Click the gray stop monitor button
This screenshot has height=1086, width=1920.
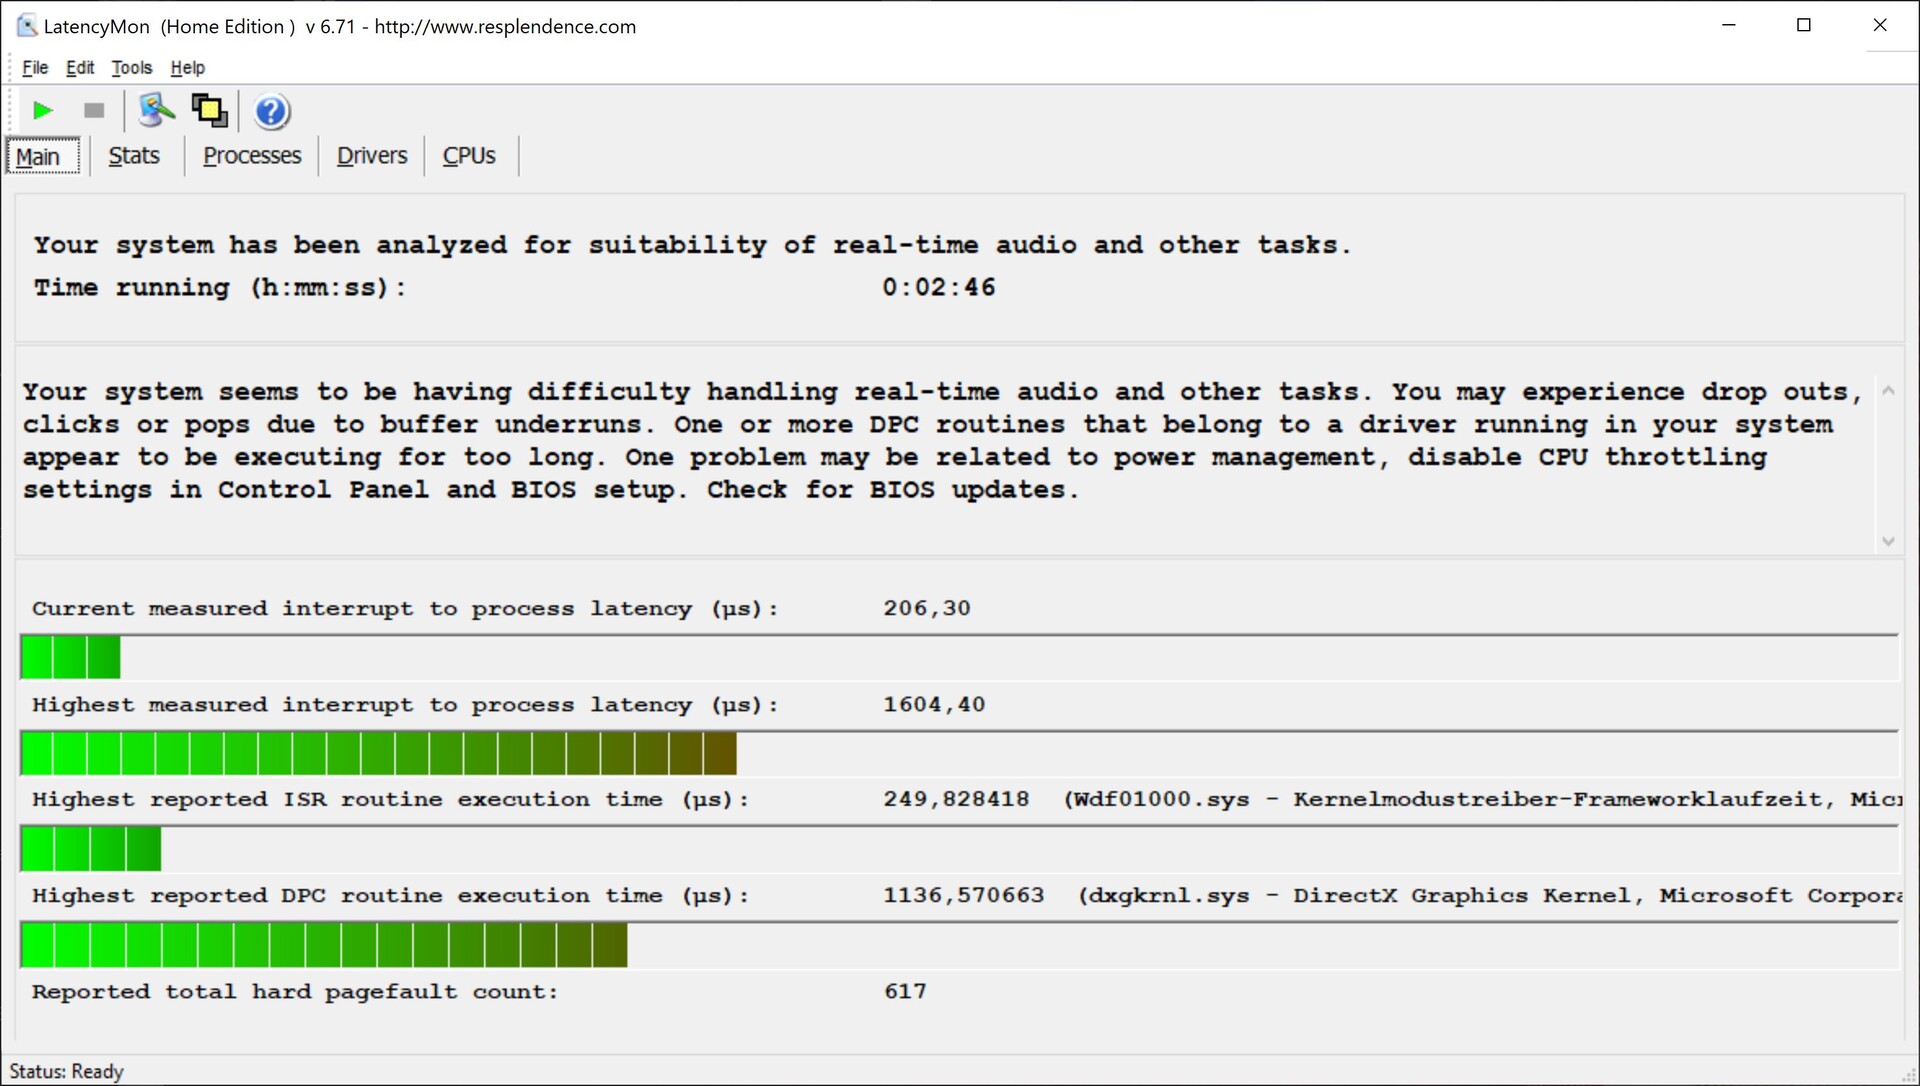coord(94,111)
